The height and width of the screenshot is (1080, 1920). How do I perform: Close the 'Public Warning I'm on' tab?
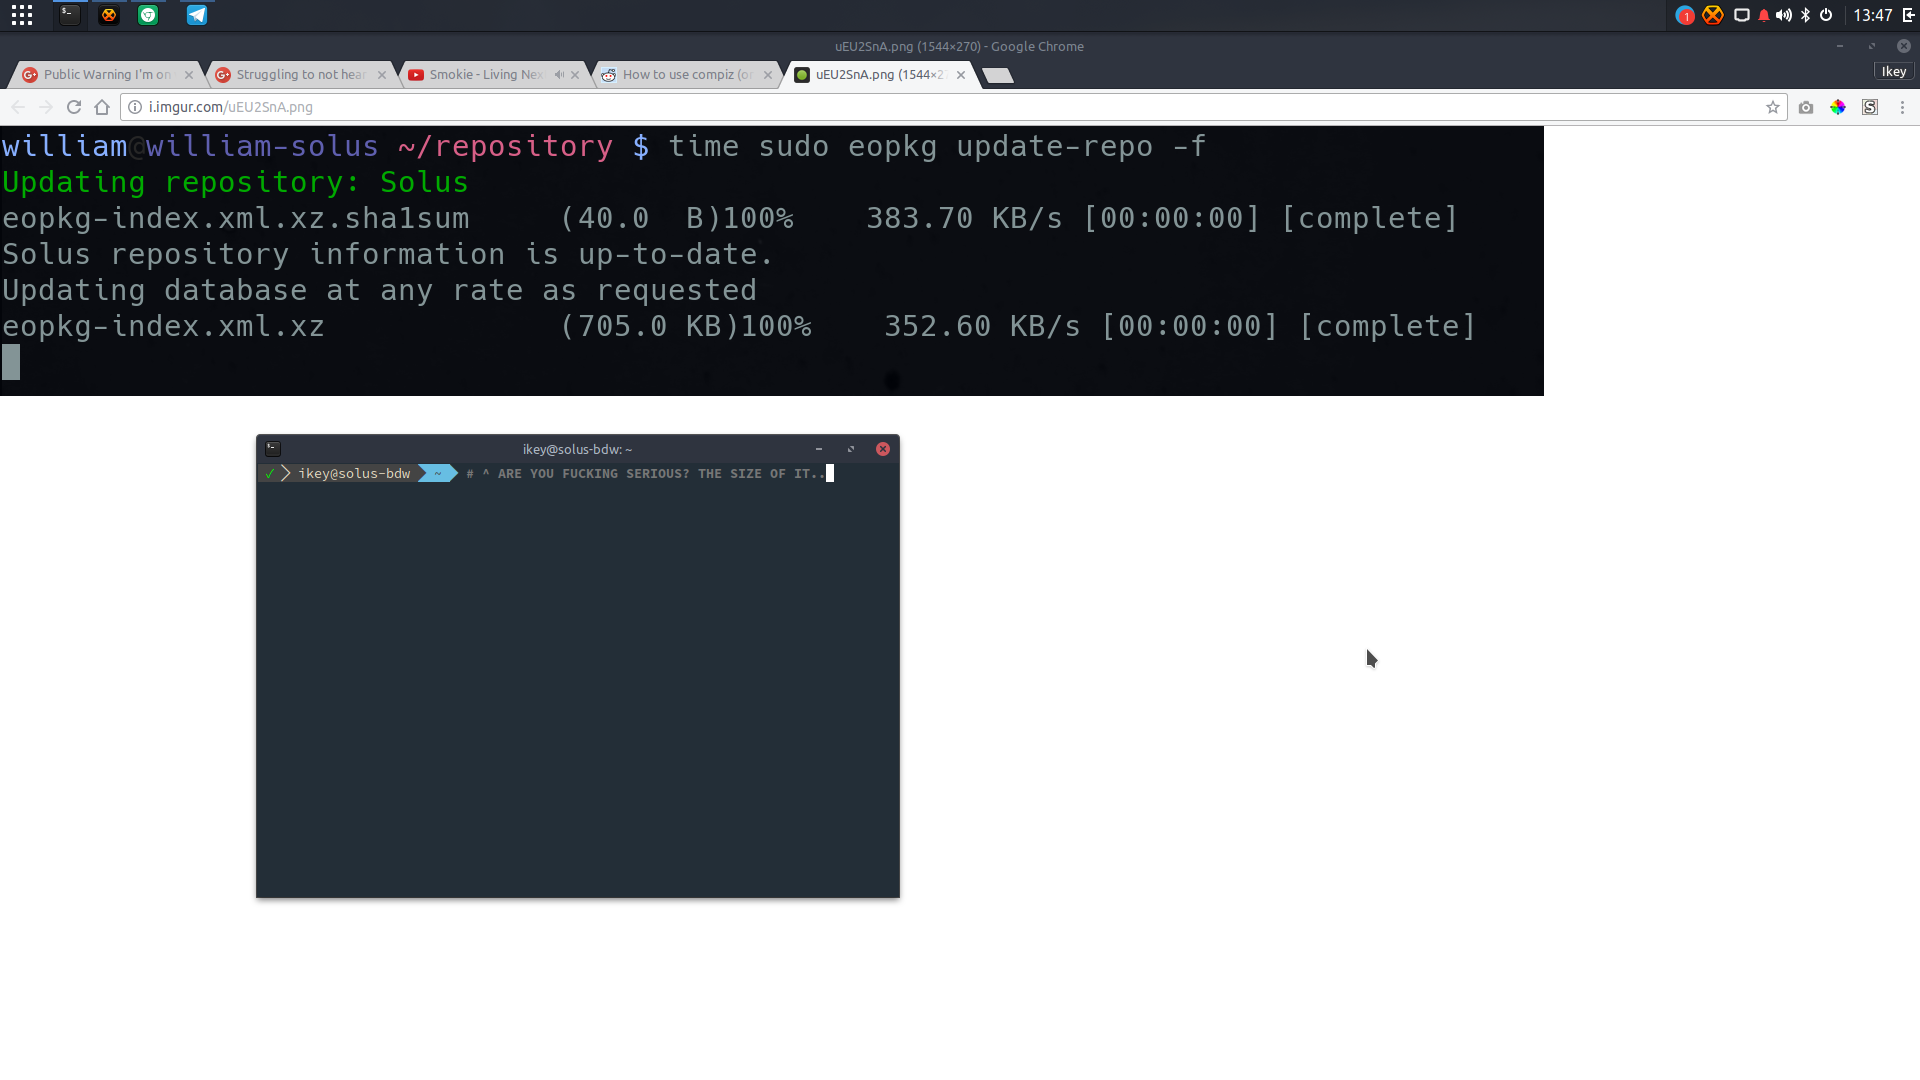tap(189, 75)
